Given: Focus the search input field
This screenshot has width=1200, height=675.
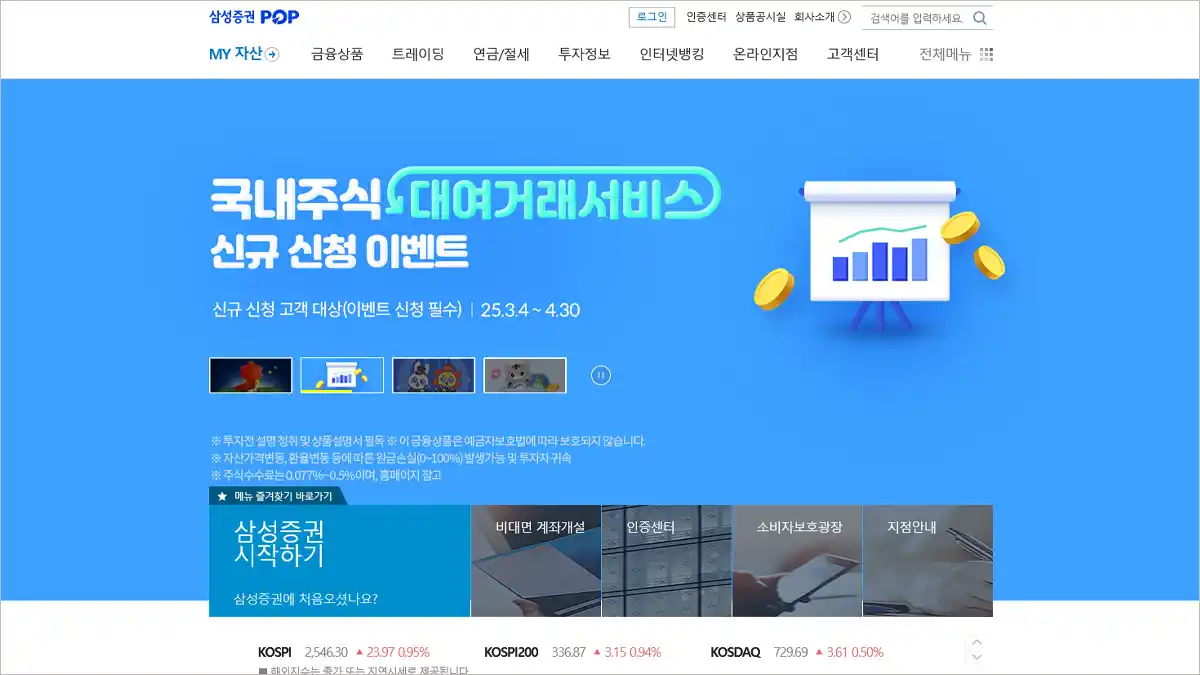Looking at the screenshot, I should pyautogui.click(x=917, y=18).
